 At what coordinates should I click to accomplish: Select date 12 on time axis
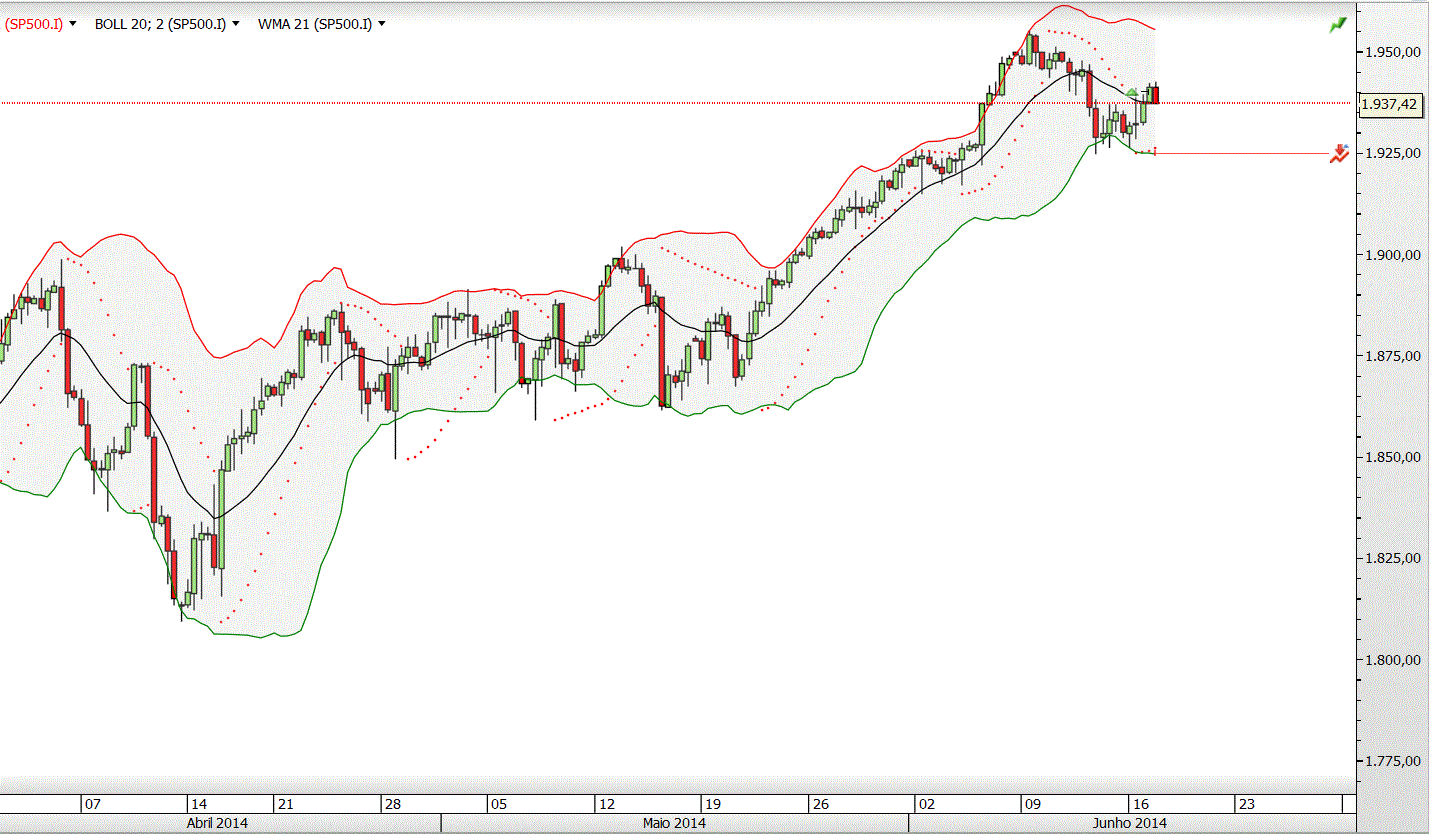607,804
